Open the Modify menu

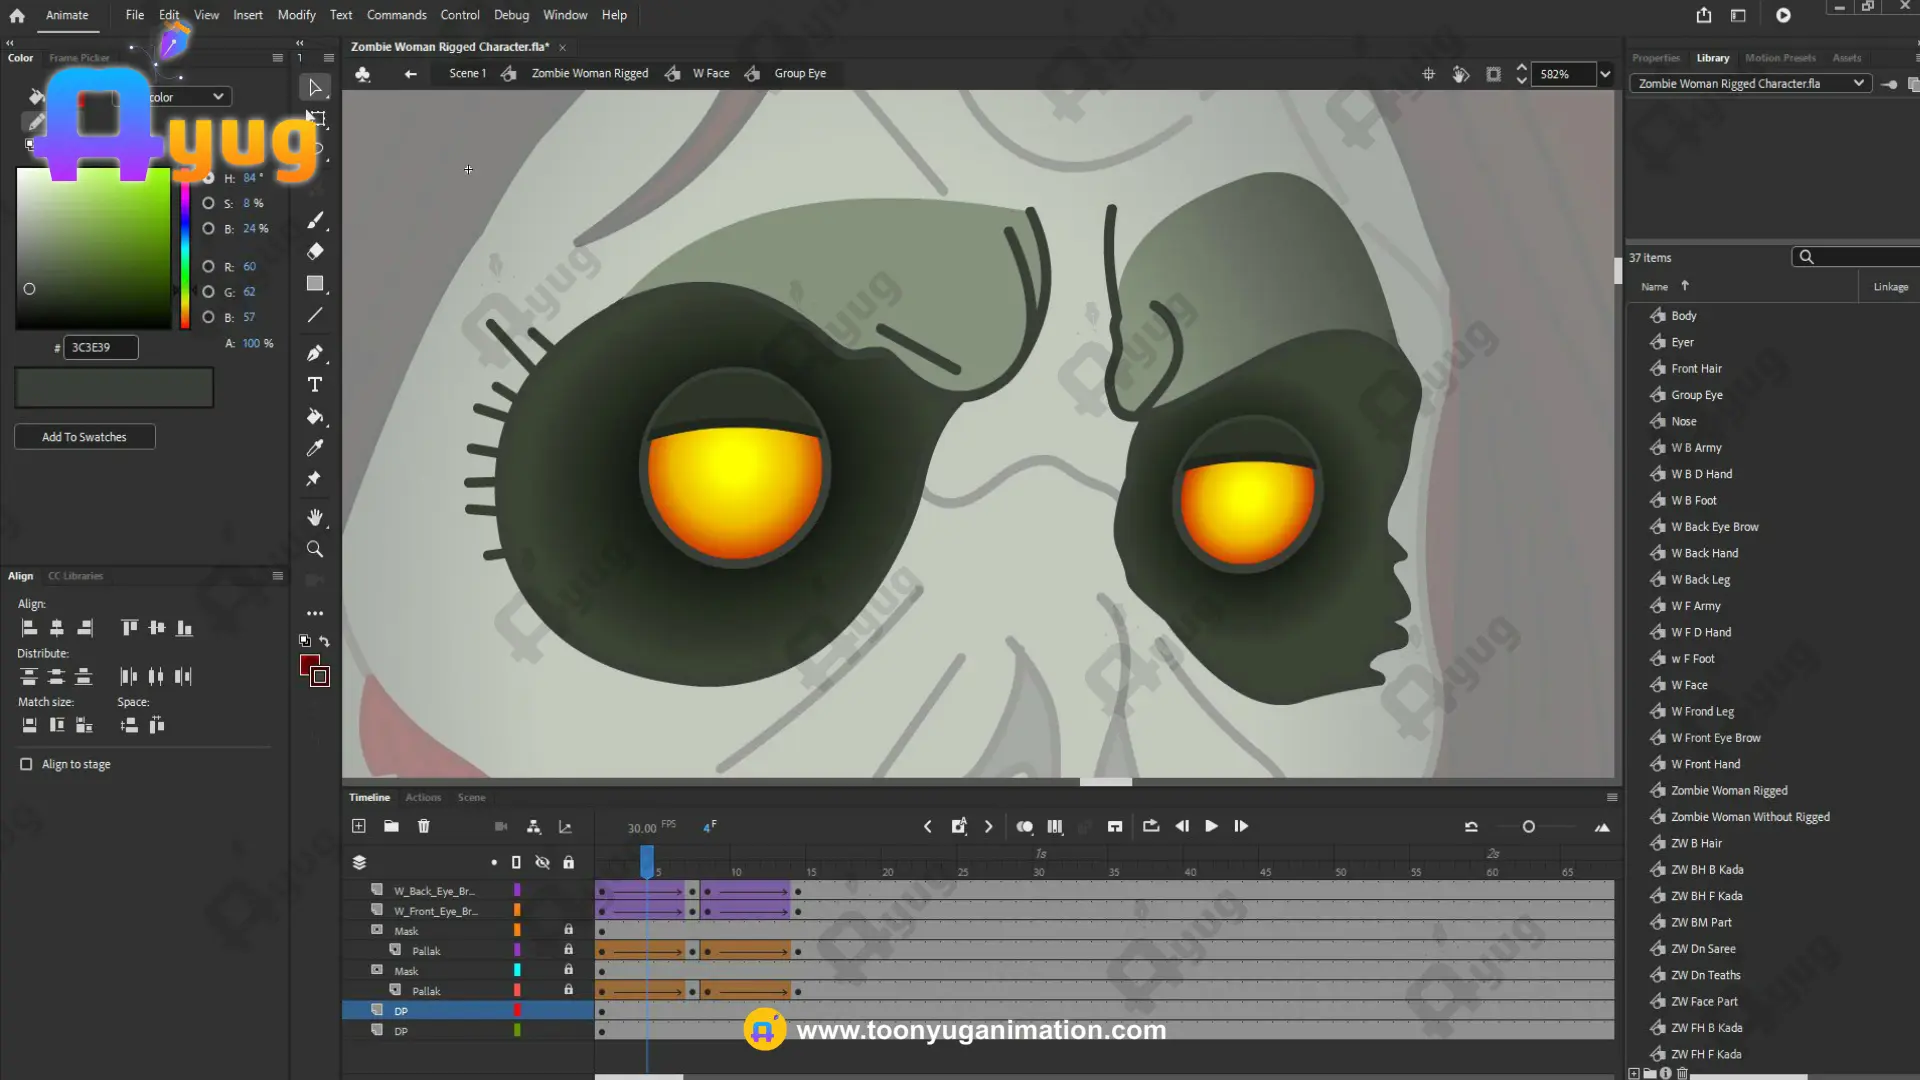coord(296,15)
